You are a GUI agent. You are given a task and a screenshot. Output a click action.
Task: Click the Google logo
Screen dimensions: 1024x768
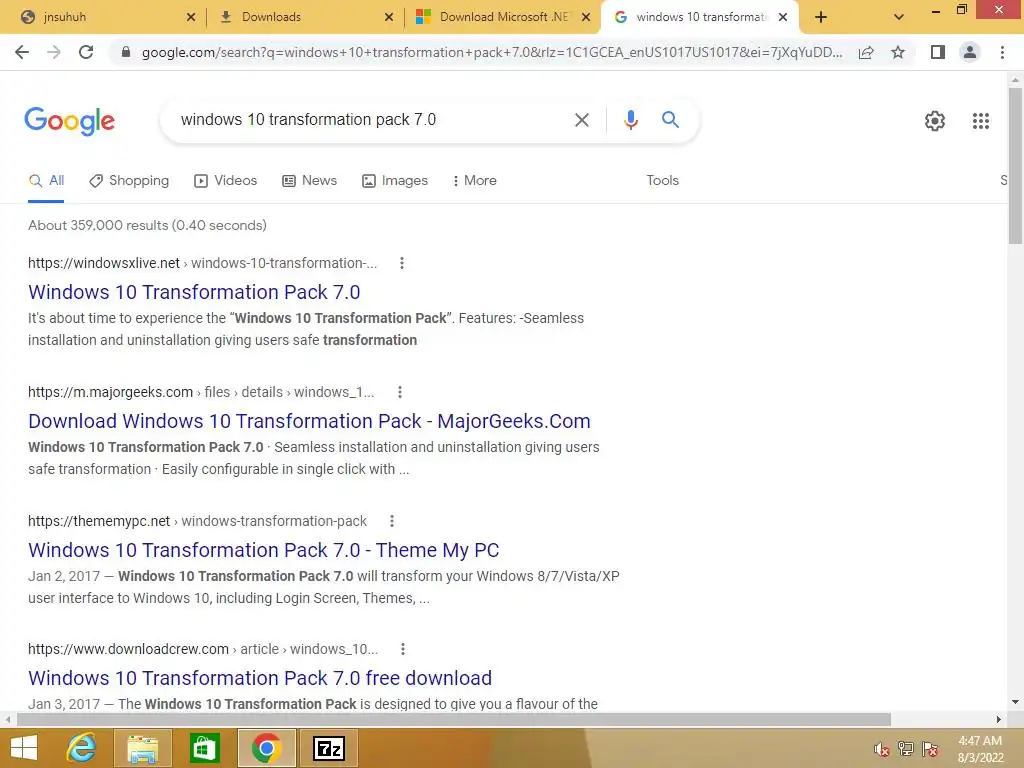pos(69,121)
